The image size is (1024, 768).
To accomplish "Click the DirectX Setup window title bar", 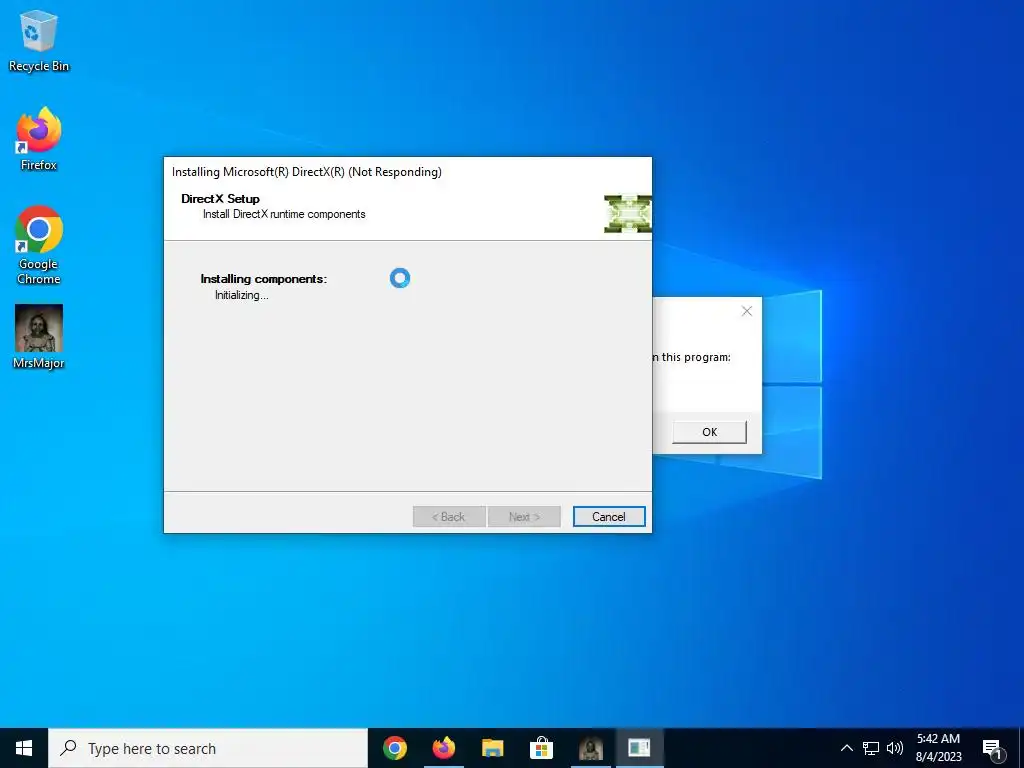I will 408,172.
